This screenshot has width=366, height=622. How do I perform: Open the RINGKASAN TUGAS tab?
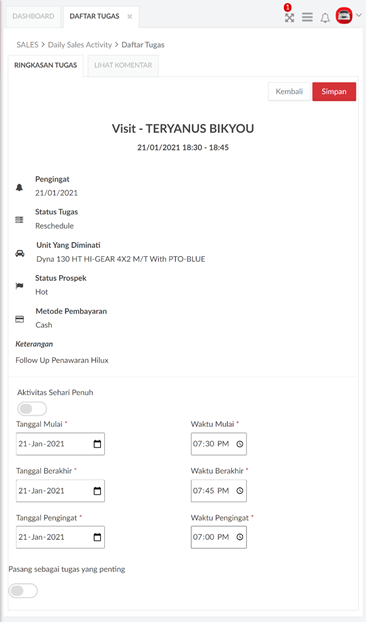(x=46, y=65)
